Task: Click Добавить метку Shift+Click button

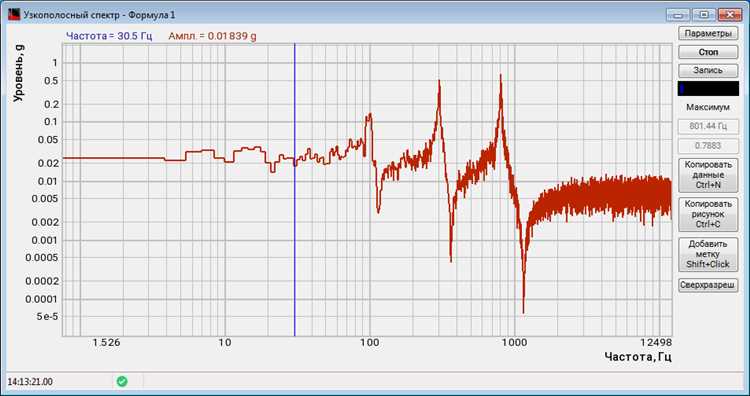Action: click(708, 254)
